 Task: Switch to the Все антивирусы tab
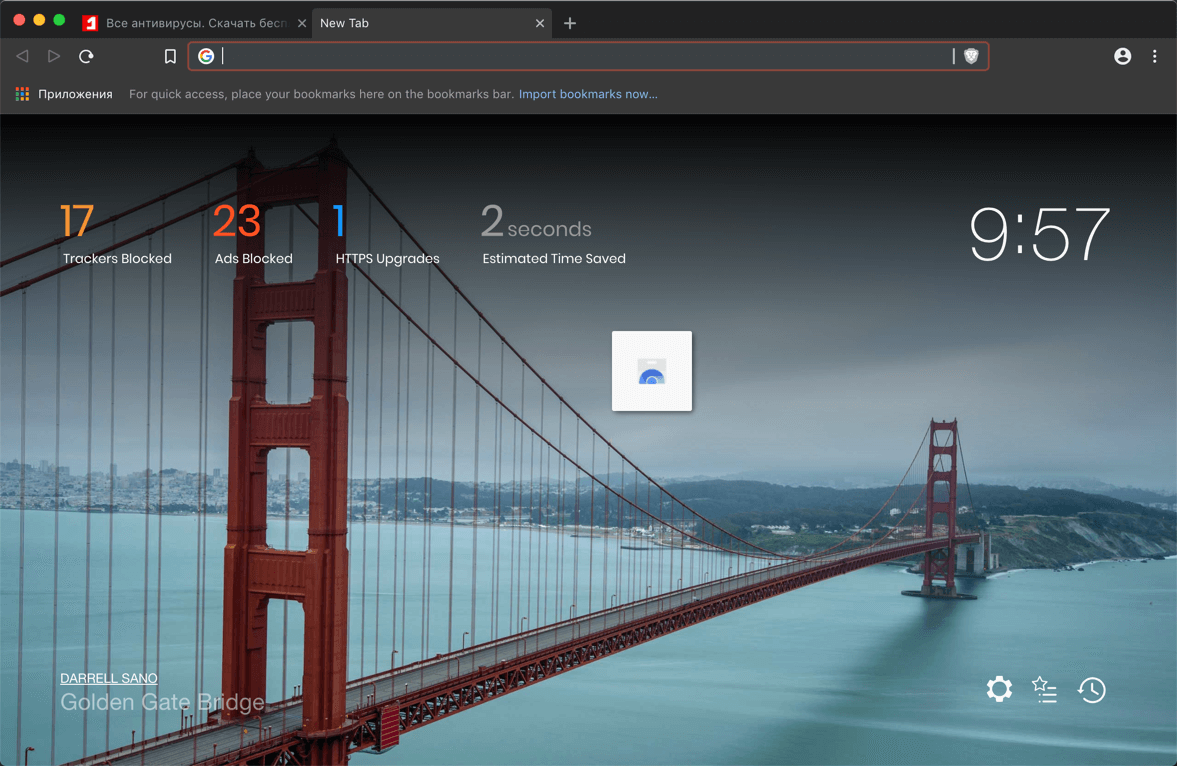(190, 23)
